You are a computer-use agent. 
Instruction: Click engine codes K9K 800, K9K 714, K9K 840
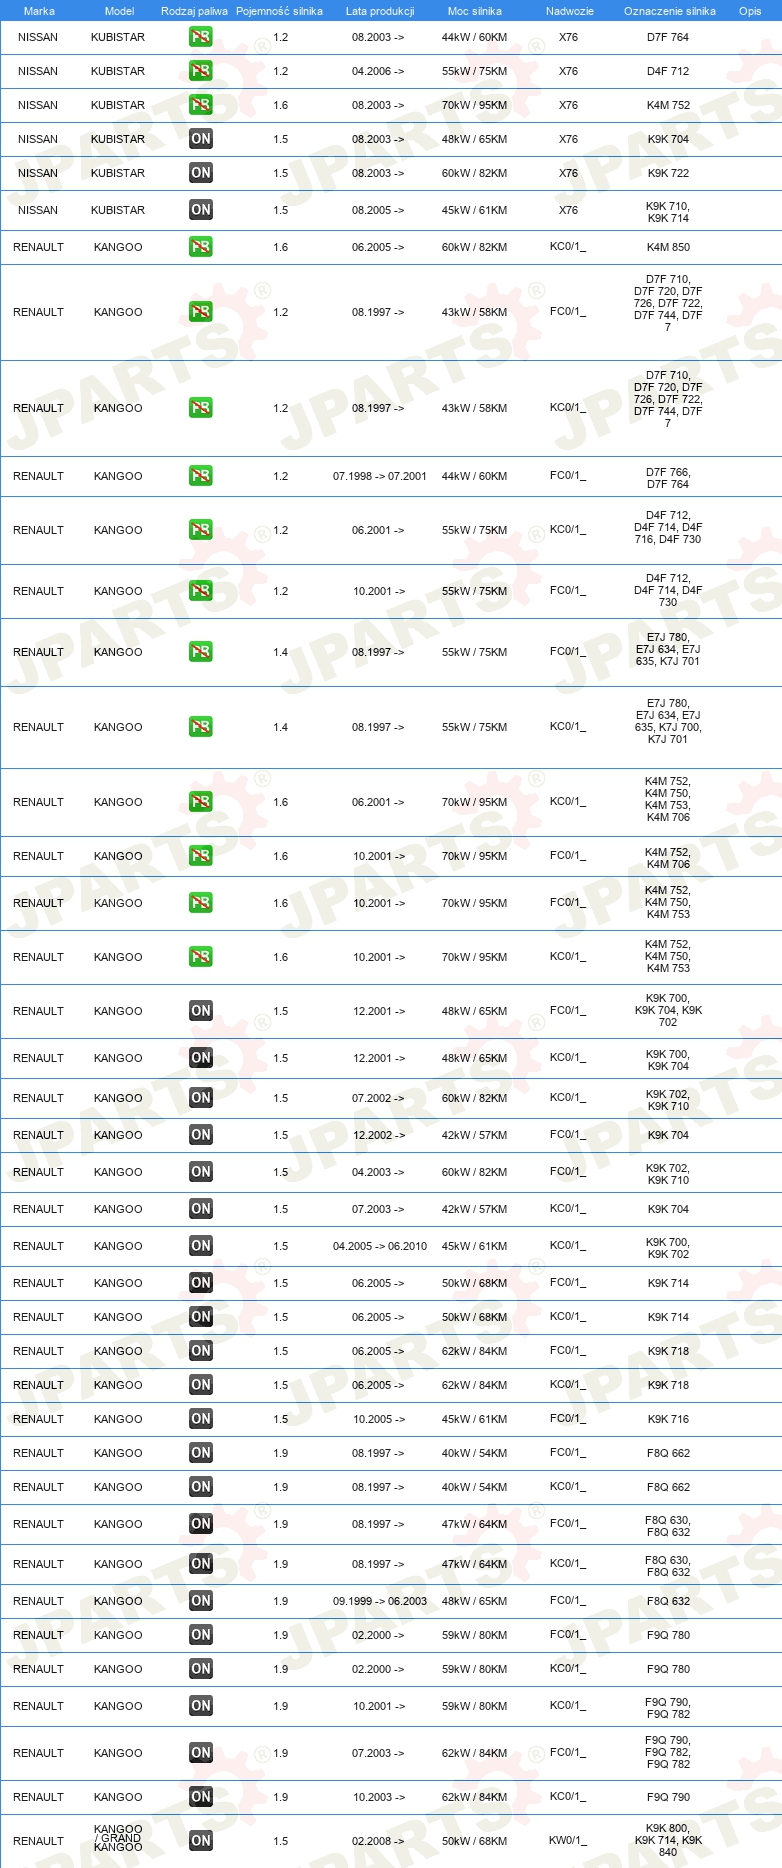[668, 1840]
